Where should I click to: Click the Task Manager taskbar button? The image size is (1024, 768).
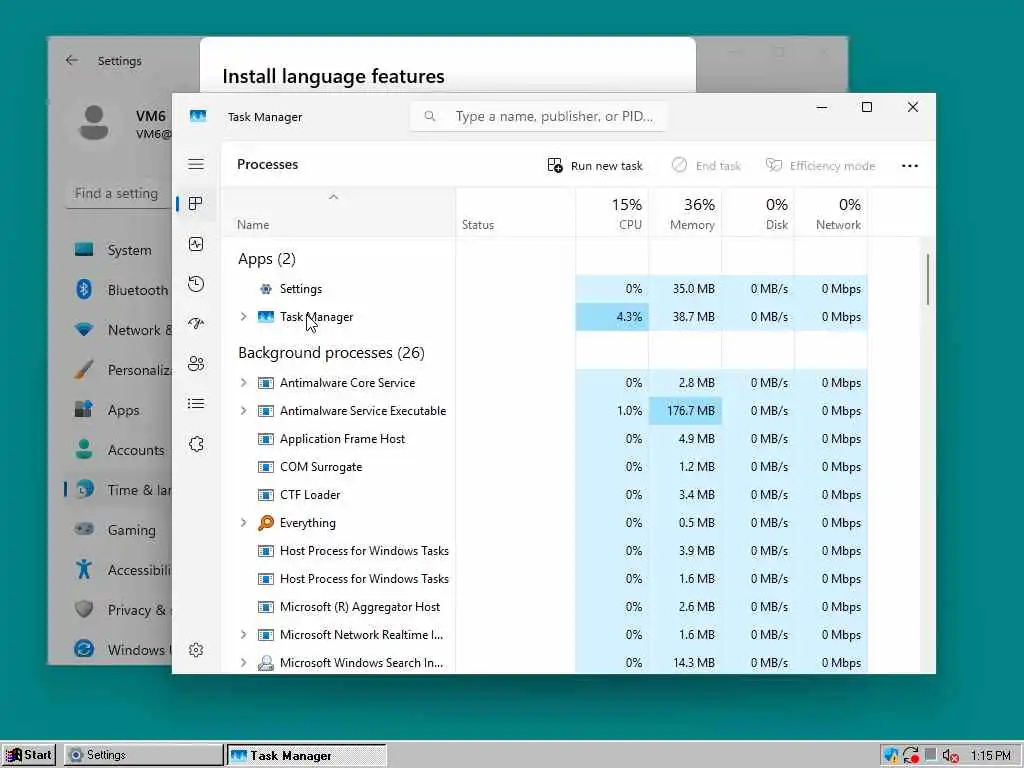coord(307,756)
